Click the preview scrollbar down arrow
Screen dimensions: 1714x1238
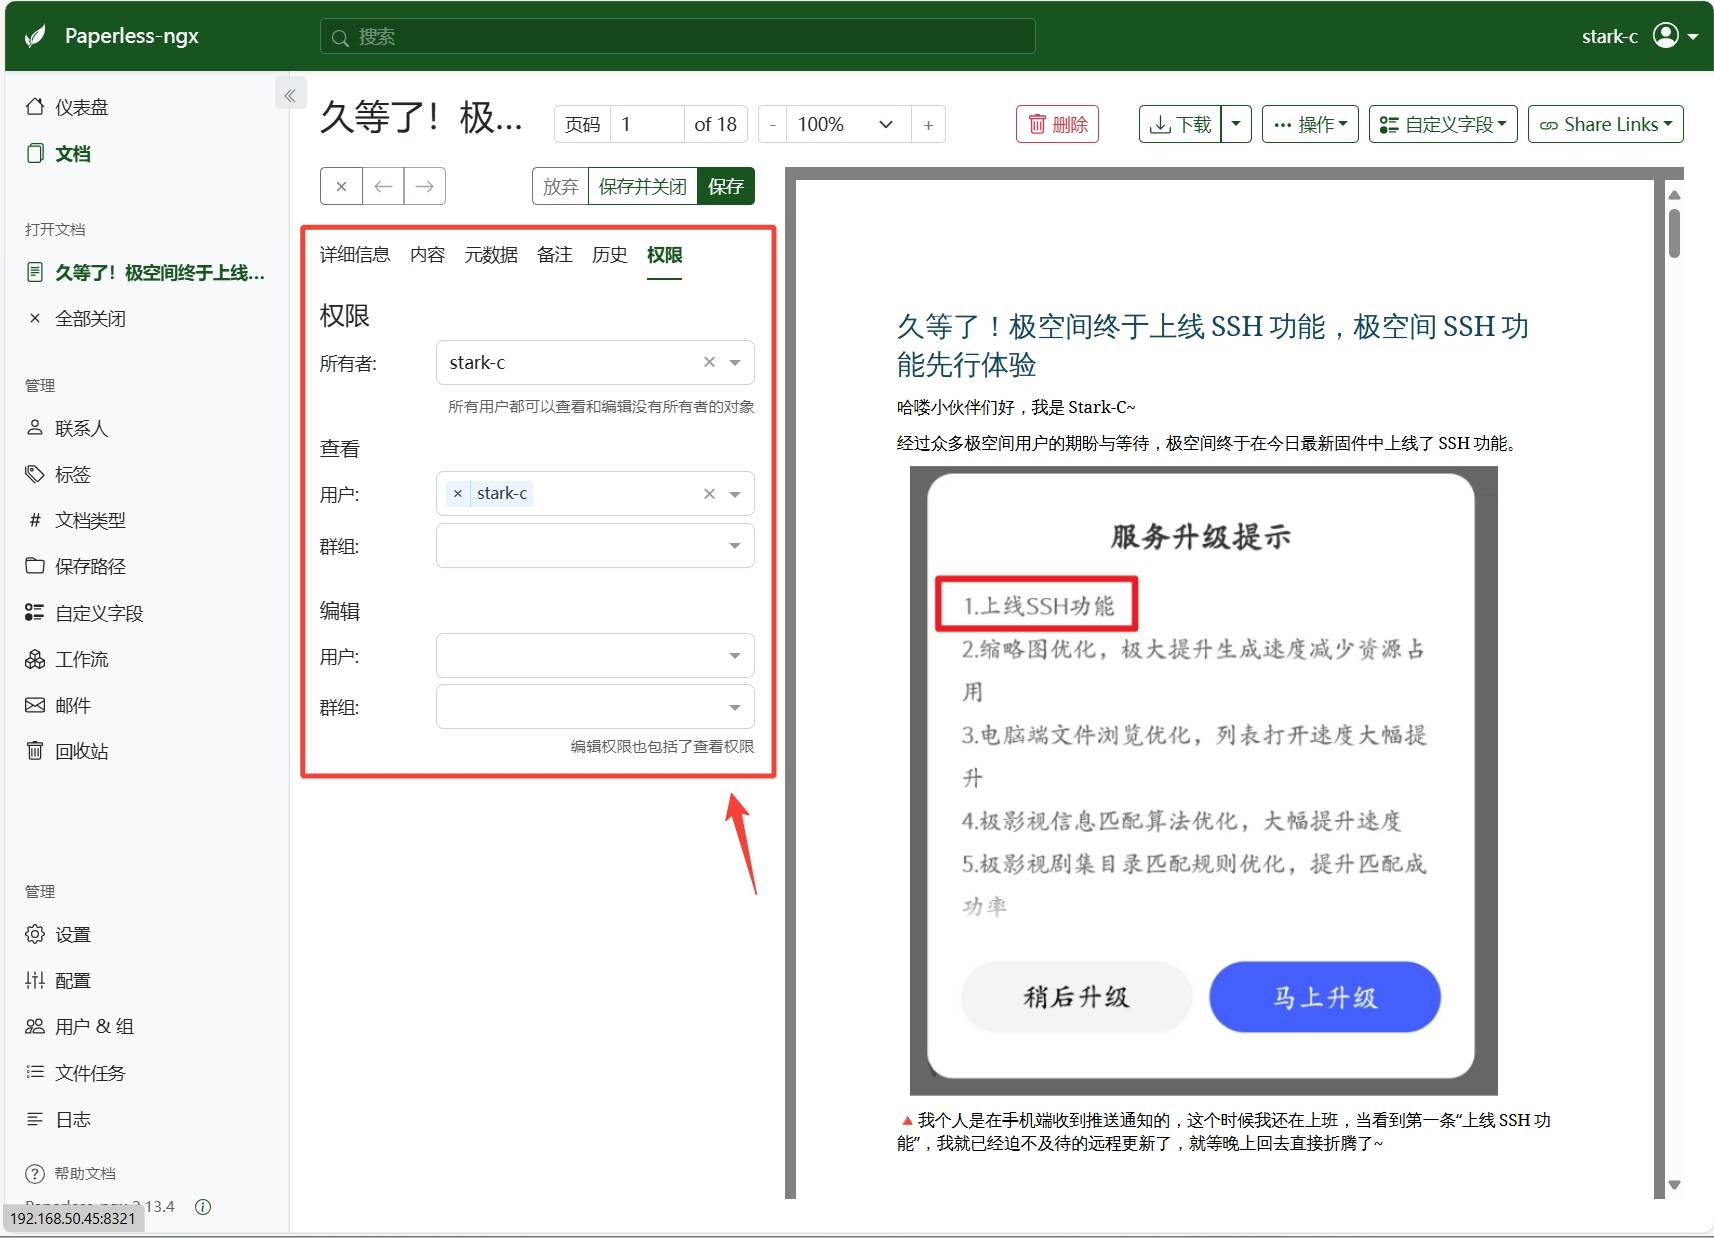click(x=1675, y=1185)
